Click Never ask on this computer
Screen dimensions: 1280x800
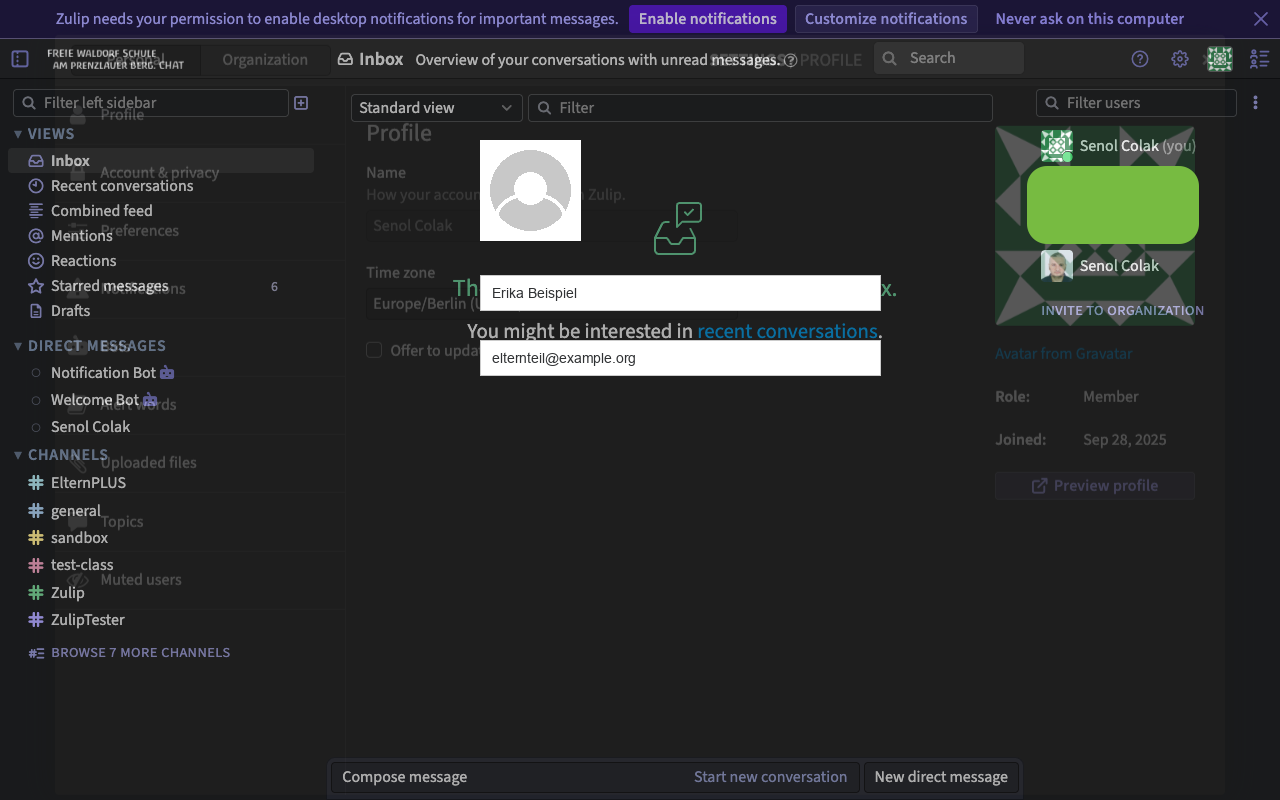pyautogui.click(x=1090, y=19)
